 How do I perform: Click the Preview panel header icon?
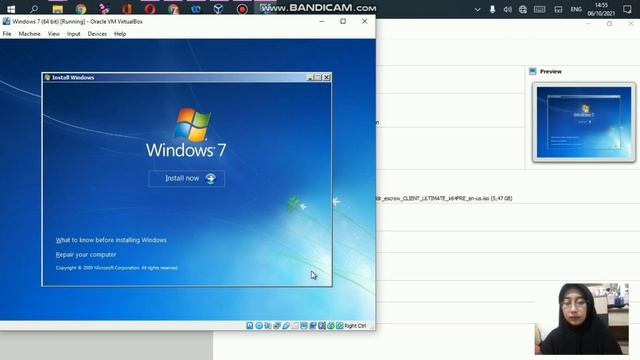coord(532,71)
